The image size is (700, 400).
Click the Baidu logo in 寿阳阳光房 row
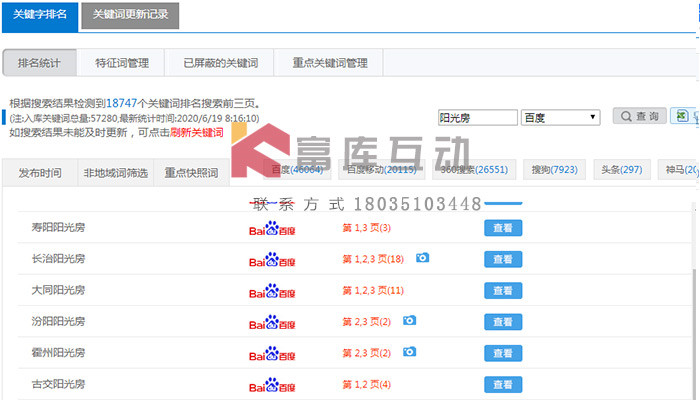click(272, 228)
